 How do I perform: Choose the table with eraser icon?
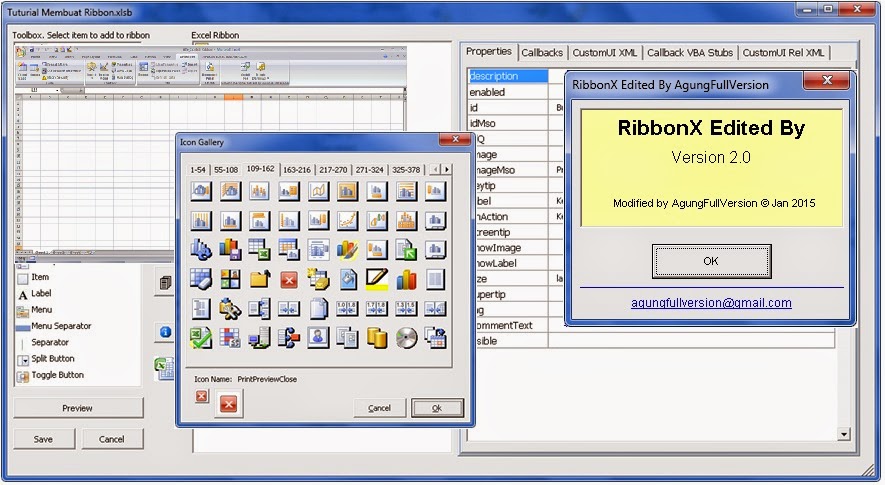tap(201, 279)
